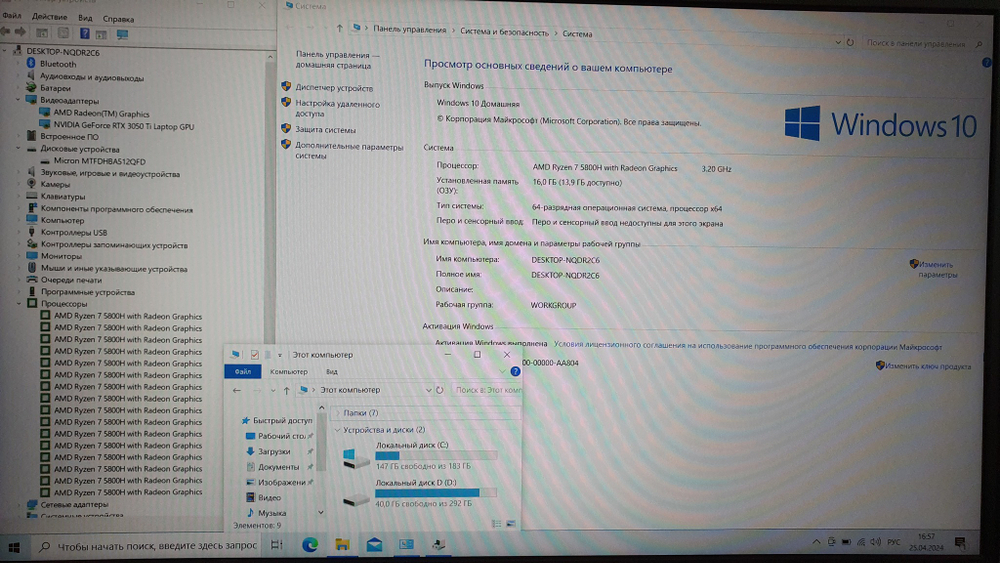1000x563 pixels.
Task: Go to Панель управления — домашняя страница
Action: [x=337, y=60]
